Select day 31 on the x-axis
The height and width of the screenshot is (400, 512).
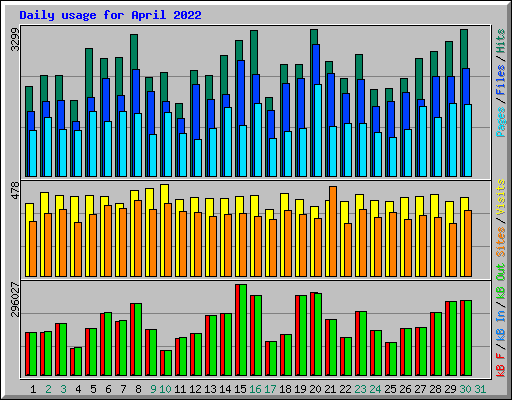[x=480, y=389]
